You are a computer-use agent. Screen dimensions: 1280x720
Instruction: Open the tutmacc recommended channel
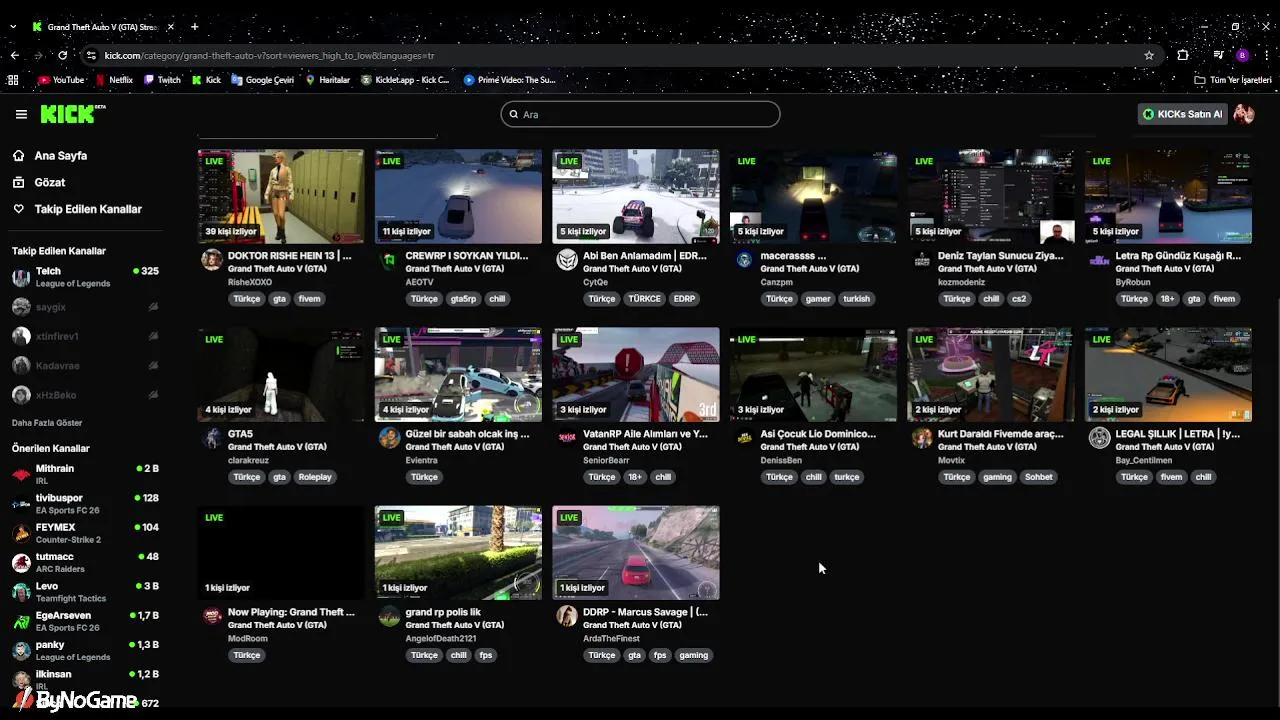click(85, 562)
